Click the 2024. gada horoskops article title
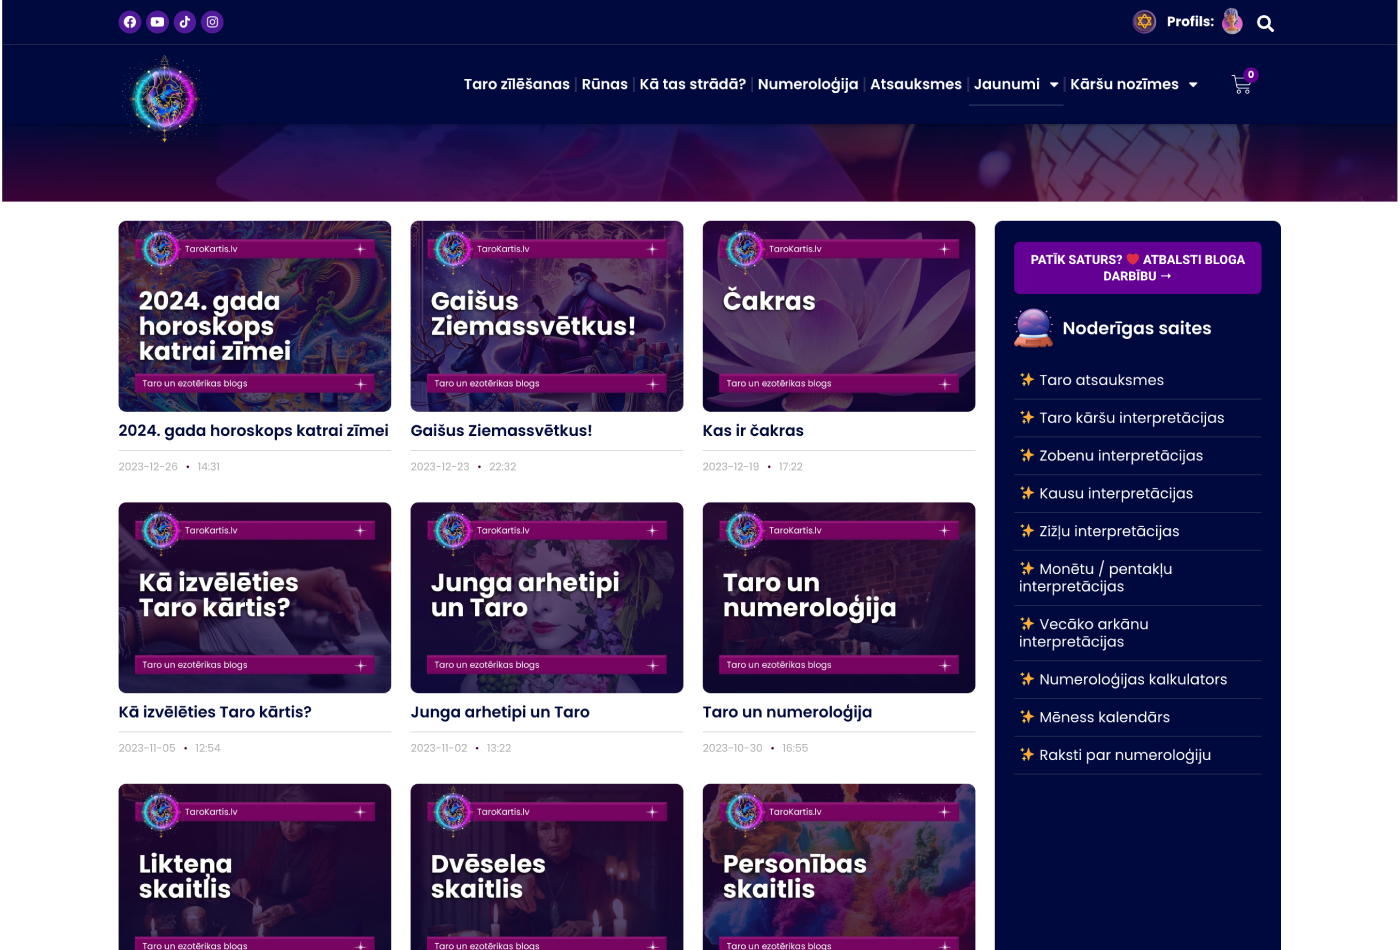The width and height of the screenshot is (1400, 950). point(253,431)
